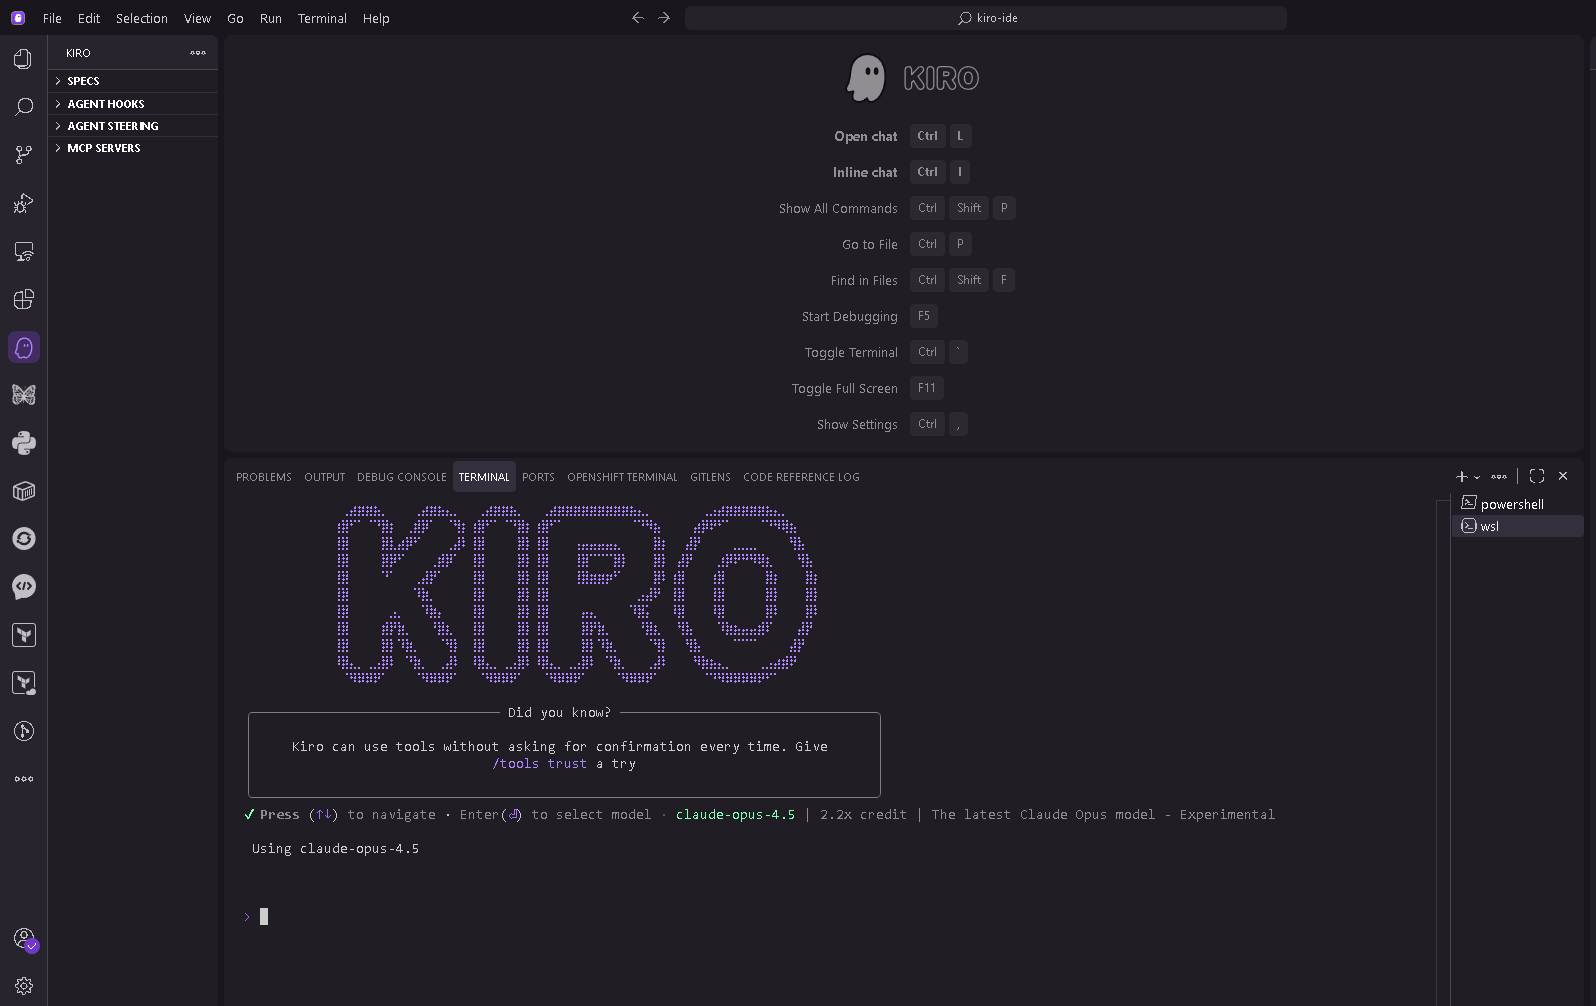Click the Kiro ghost icon in sidebar
Image resolution: width=1596 pixels, height=1006 pixels.
tap(23, 347)
